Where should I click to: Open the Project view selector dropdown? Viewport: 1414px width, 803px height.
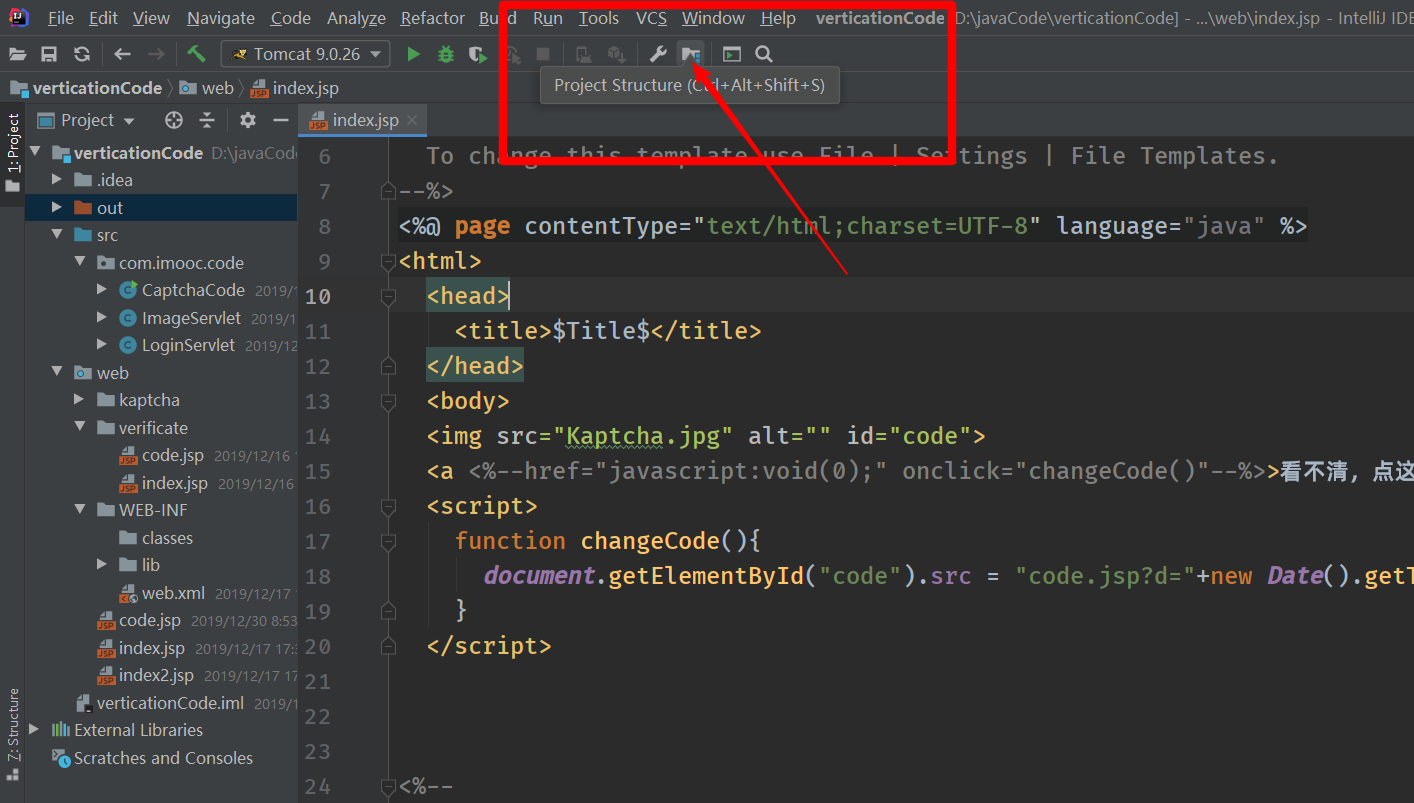coord(87,120)
